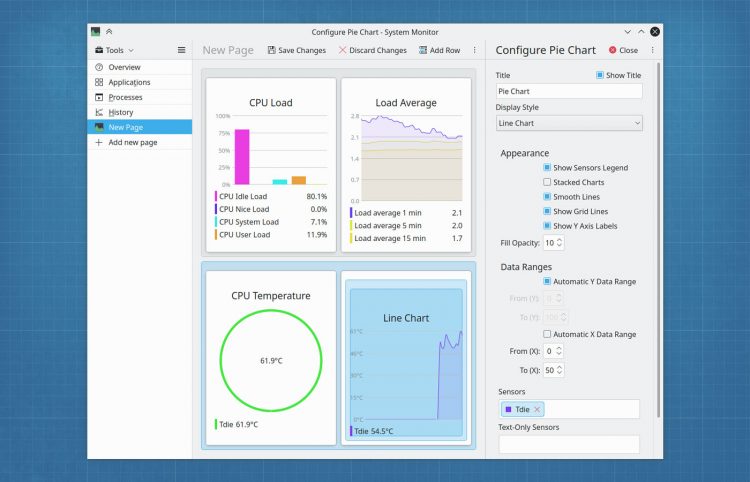This screenshot has height=482, width=750.
Task: Click the Add Row button
Action: [440, 50]
